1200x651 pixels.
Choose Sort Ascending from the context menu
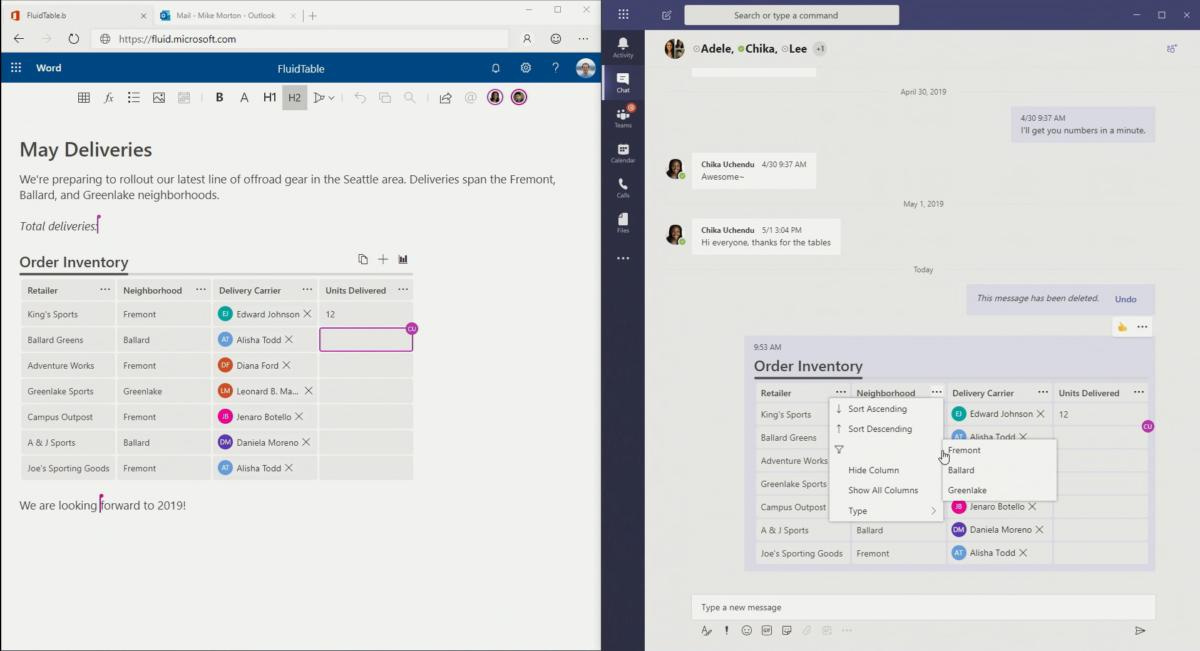tap(876, 408)
